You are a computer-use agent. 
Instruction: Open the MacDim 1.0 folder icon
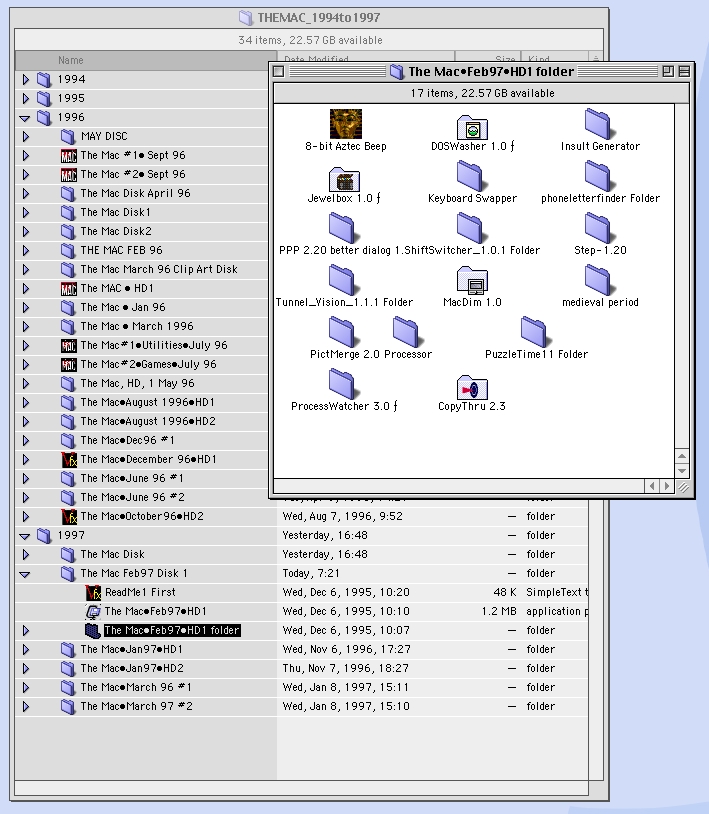pos(472,279)
